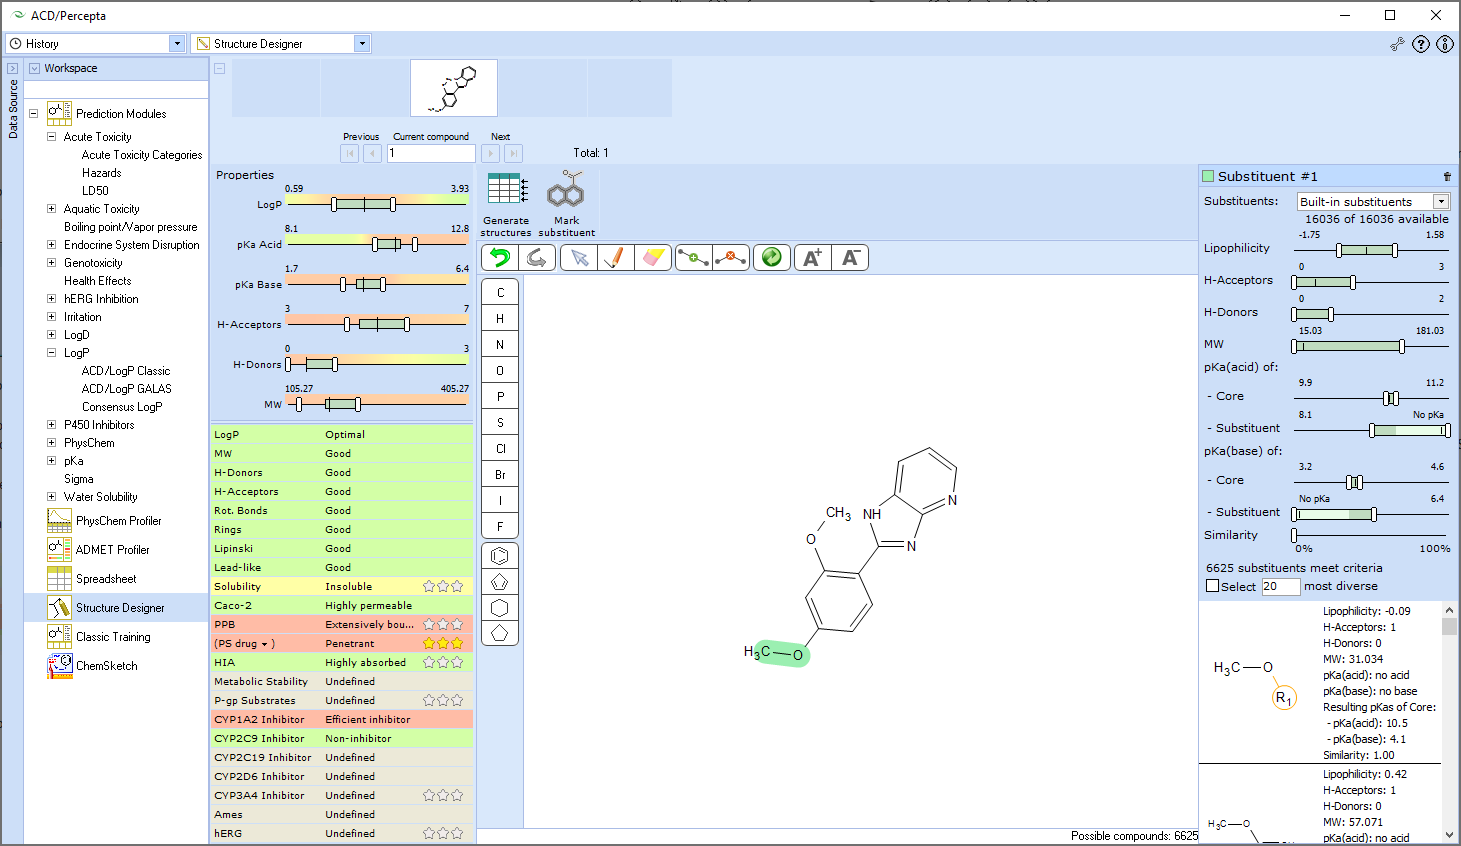
Task: Click the increase charge A+ icon
Action: 812,257
